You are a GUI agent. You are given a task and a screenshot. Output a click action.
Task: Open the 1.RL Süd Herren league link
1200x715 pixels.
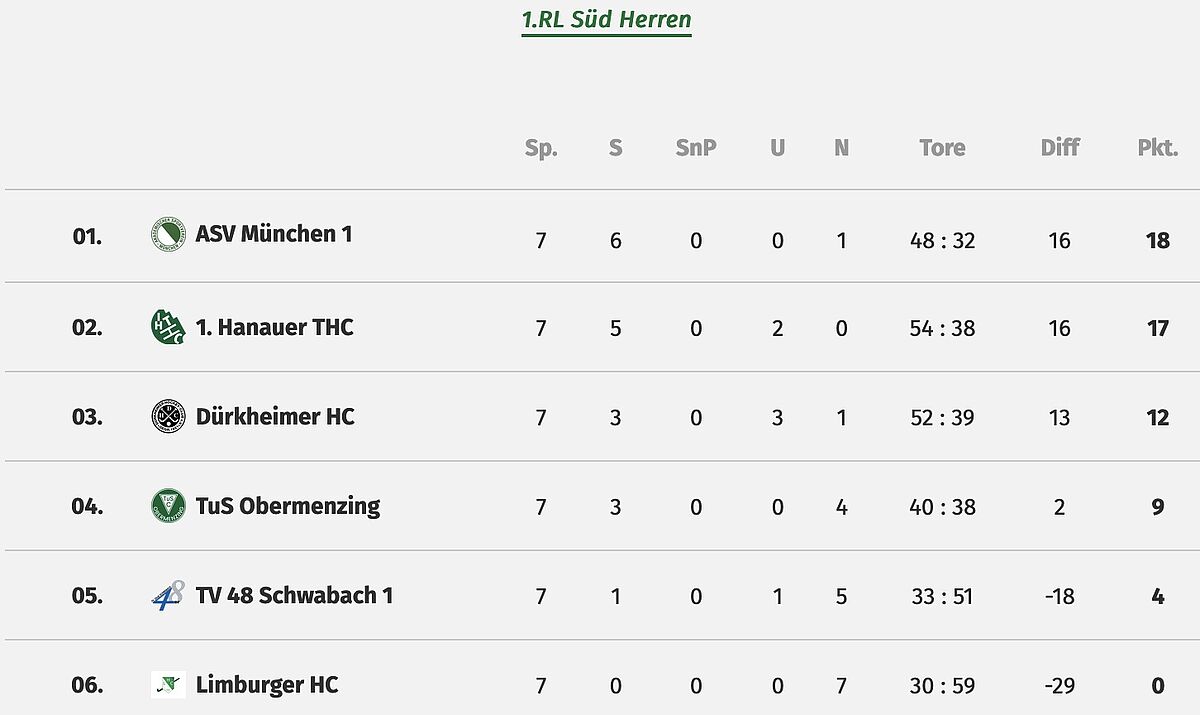[x=606, y=20]
